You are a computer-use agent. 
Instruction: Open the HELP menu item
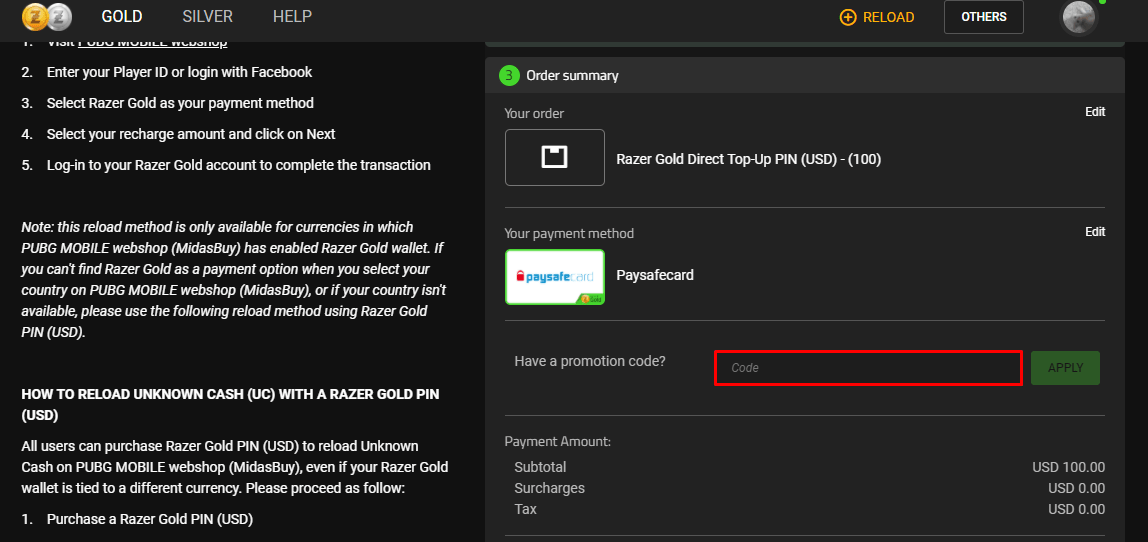click(292, 16)
